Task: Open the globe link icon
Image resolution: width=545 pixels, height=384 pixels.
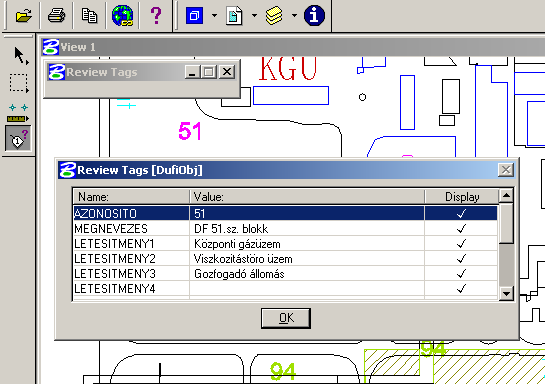Action: [x=122, y=16]
